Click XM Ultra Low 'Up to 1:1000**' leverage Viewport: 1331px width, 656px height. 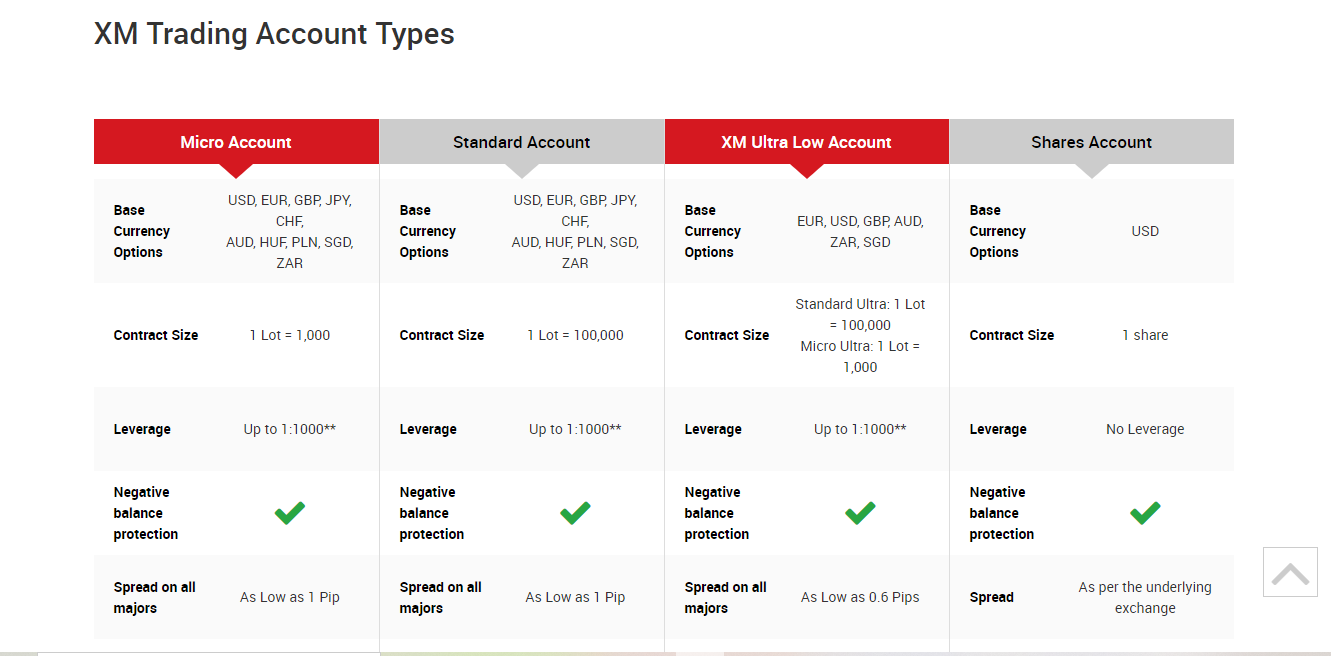tap(860, 429)
